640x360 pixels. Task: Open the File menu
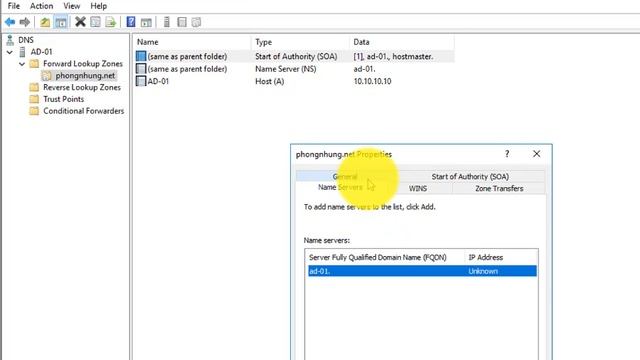pyautogui.click(x=13, y=6)
